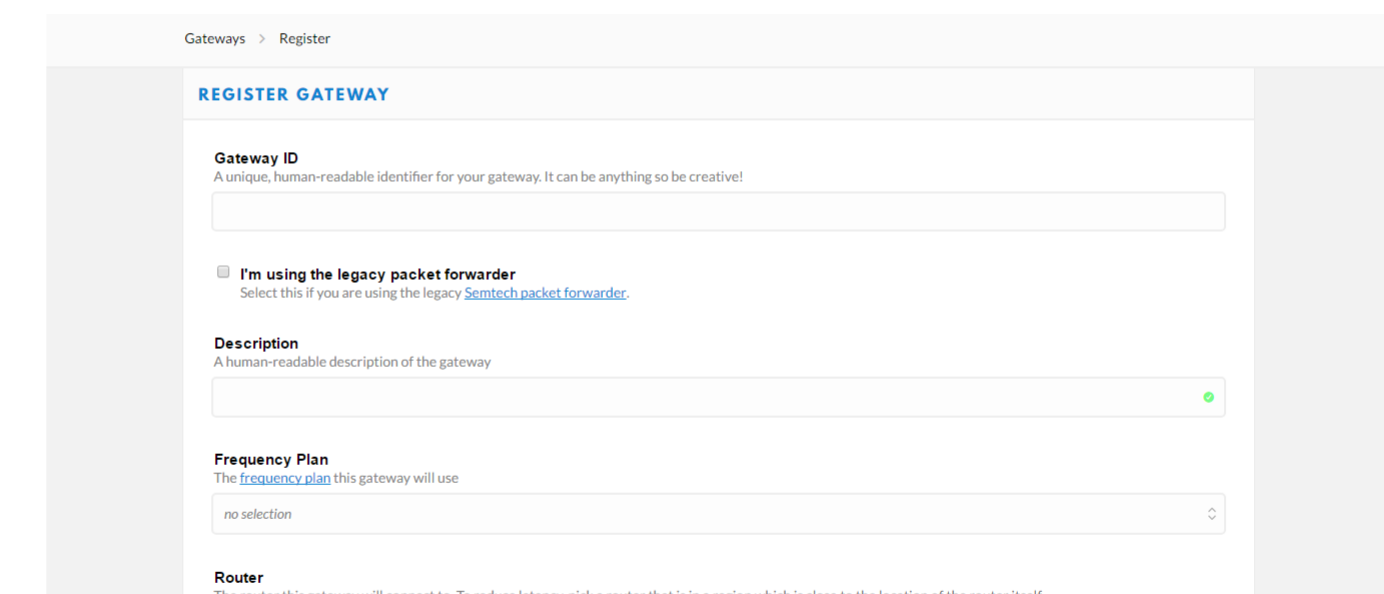Click the Frequency Plan heading label
The height and width of the screenshot is (594, 1384).
pyautogui.click(x=271, y=460)
